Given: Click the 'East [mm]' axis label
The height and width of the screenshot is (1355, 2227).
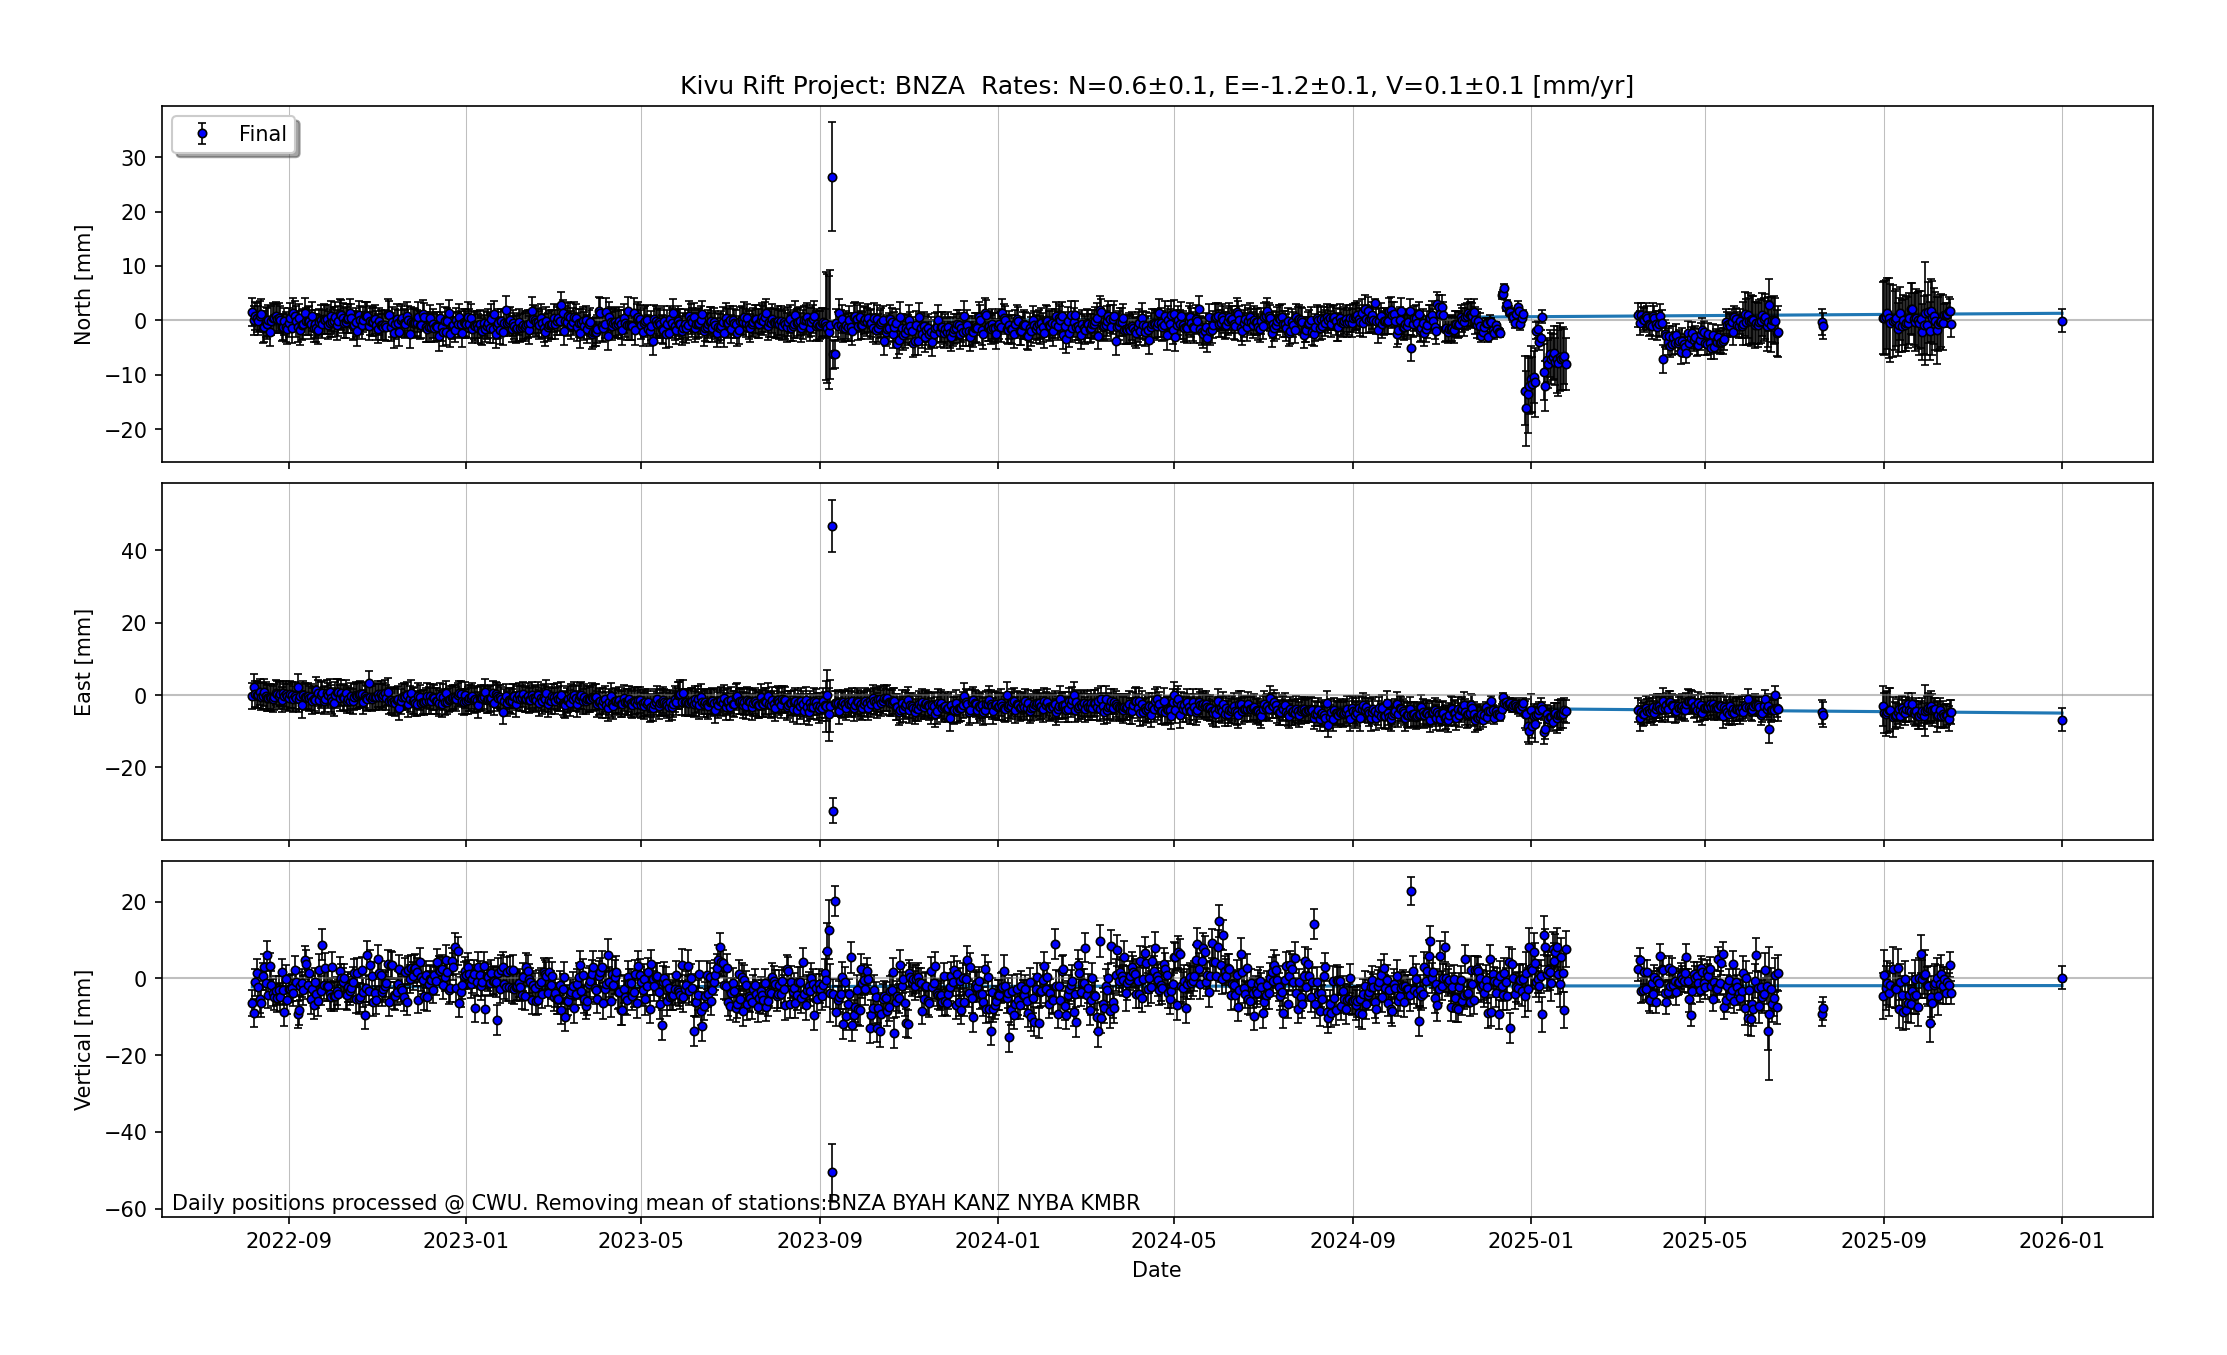Looking at the screenshot, I should [83, 662].
